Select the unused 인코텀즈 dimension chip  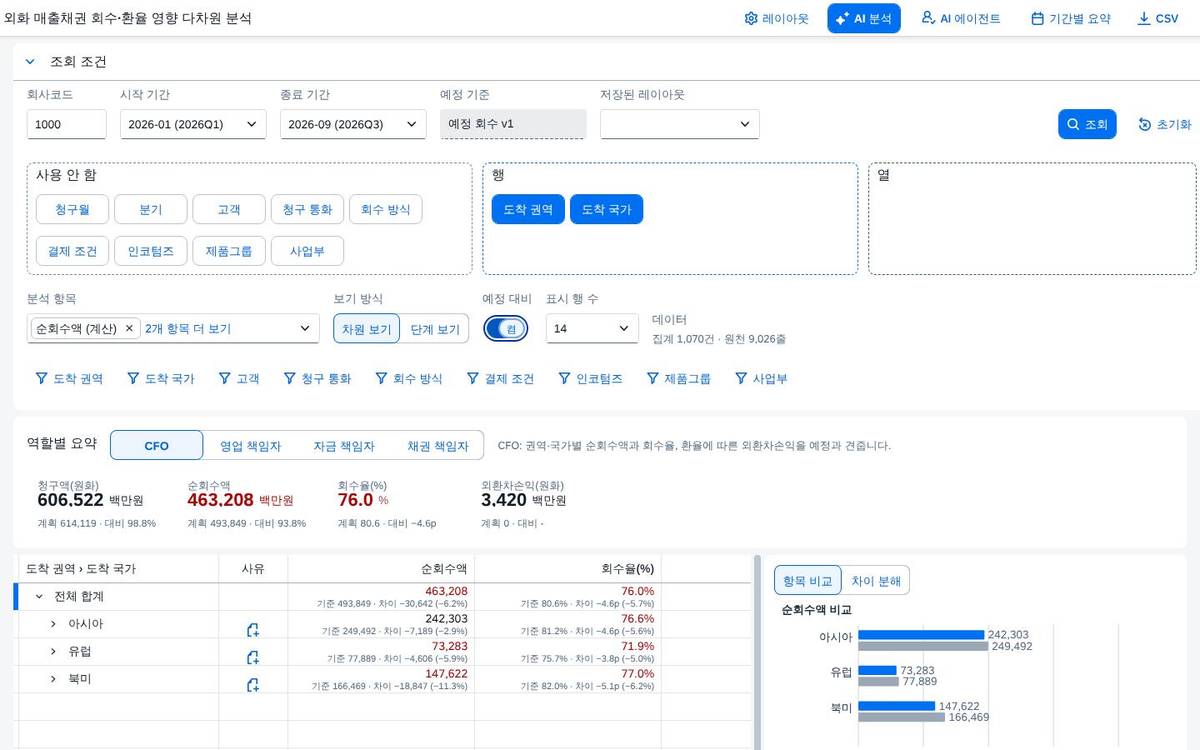tap(150, 251)
